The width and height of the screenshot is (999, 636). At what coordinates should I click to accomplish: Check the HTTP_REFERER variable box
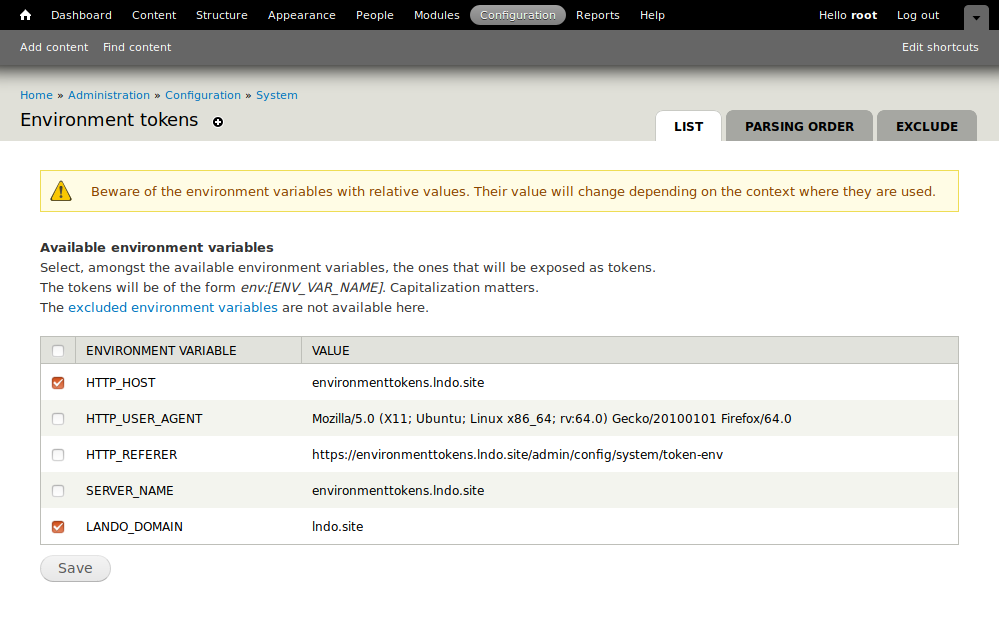tap(58, 455)
